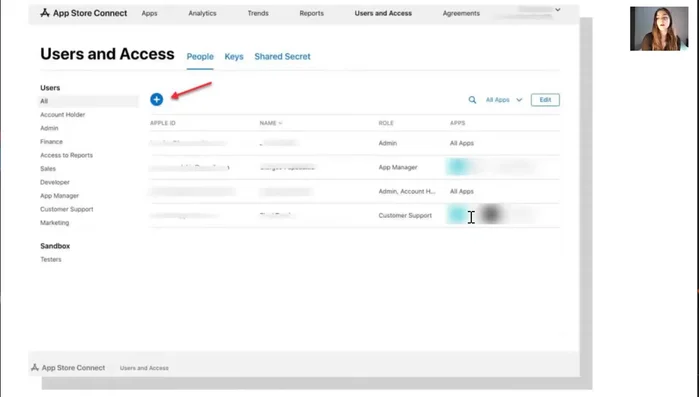Switch to the Keys tab
Viewport: 699px width, 397px height.
234,57
